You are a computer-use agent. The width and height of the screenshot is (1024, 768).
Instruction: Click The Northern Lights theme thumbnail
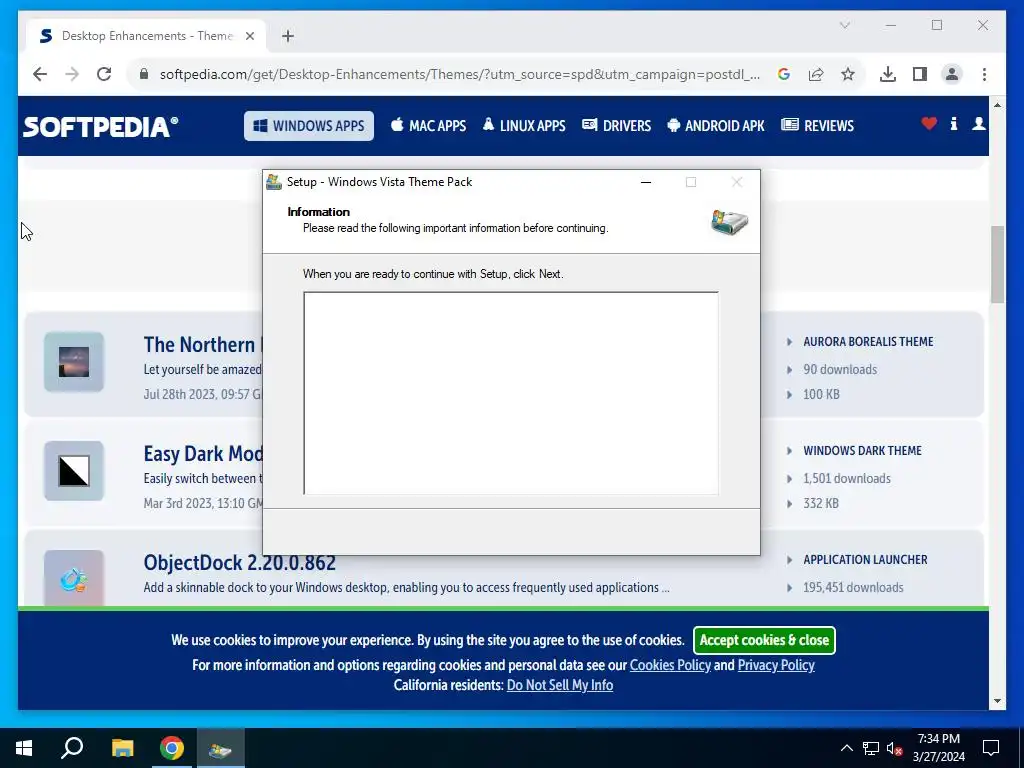74,362
